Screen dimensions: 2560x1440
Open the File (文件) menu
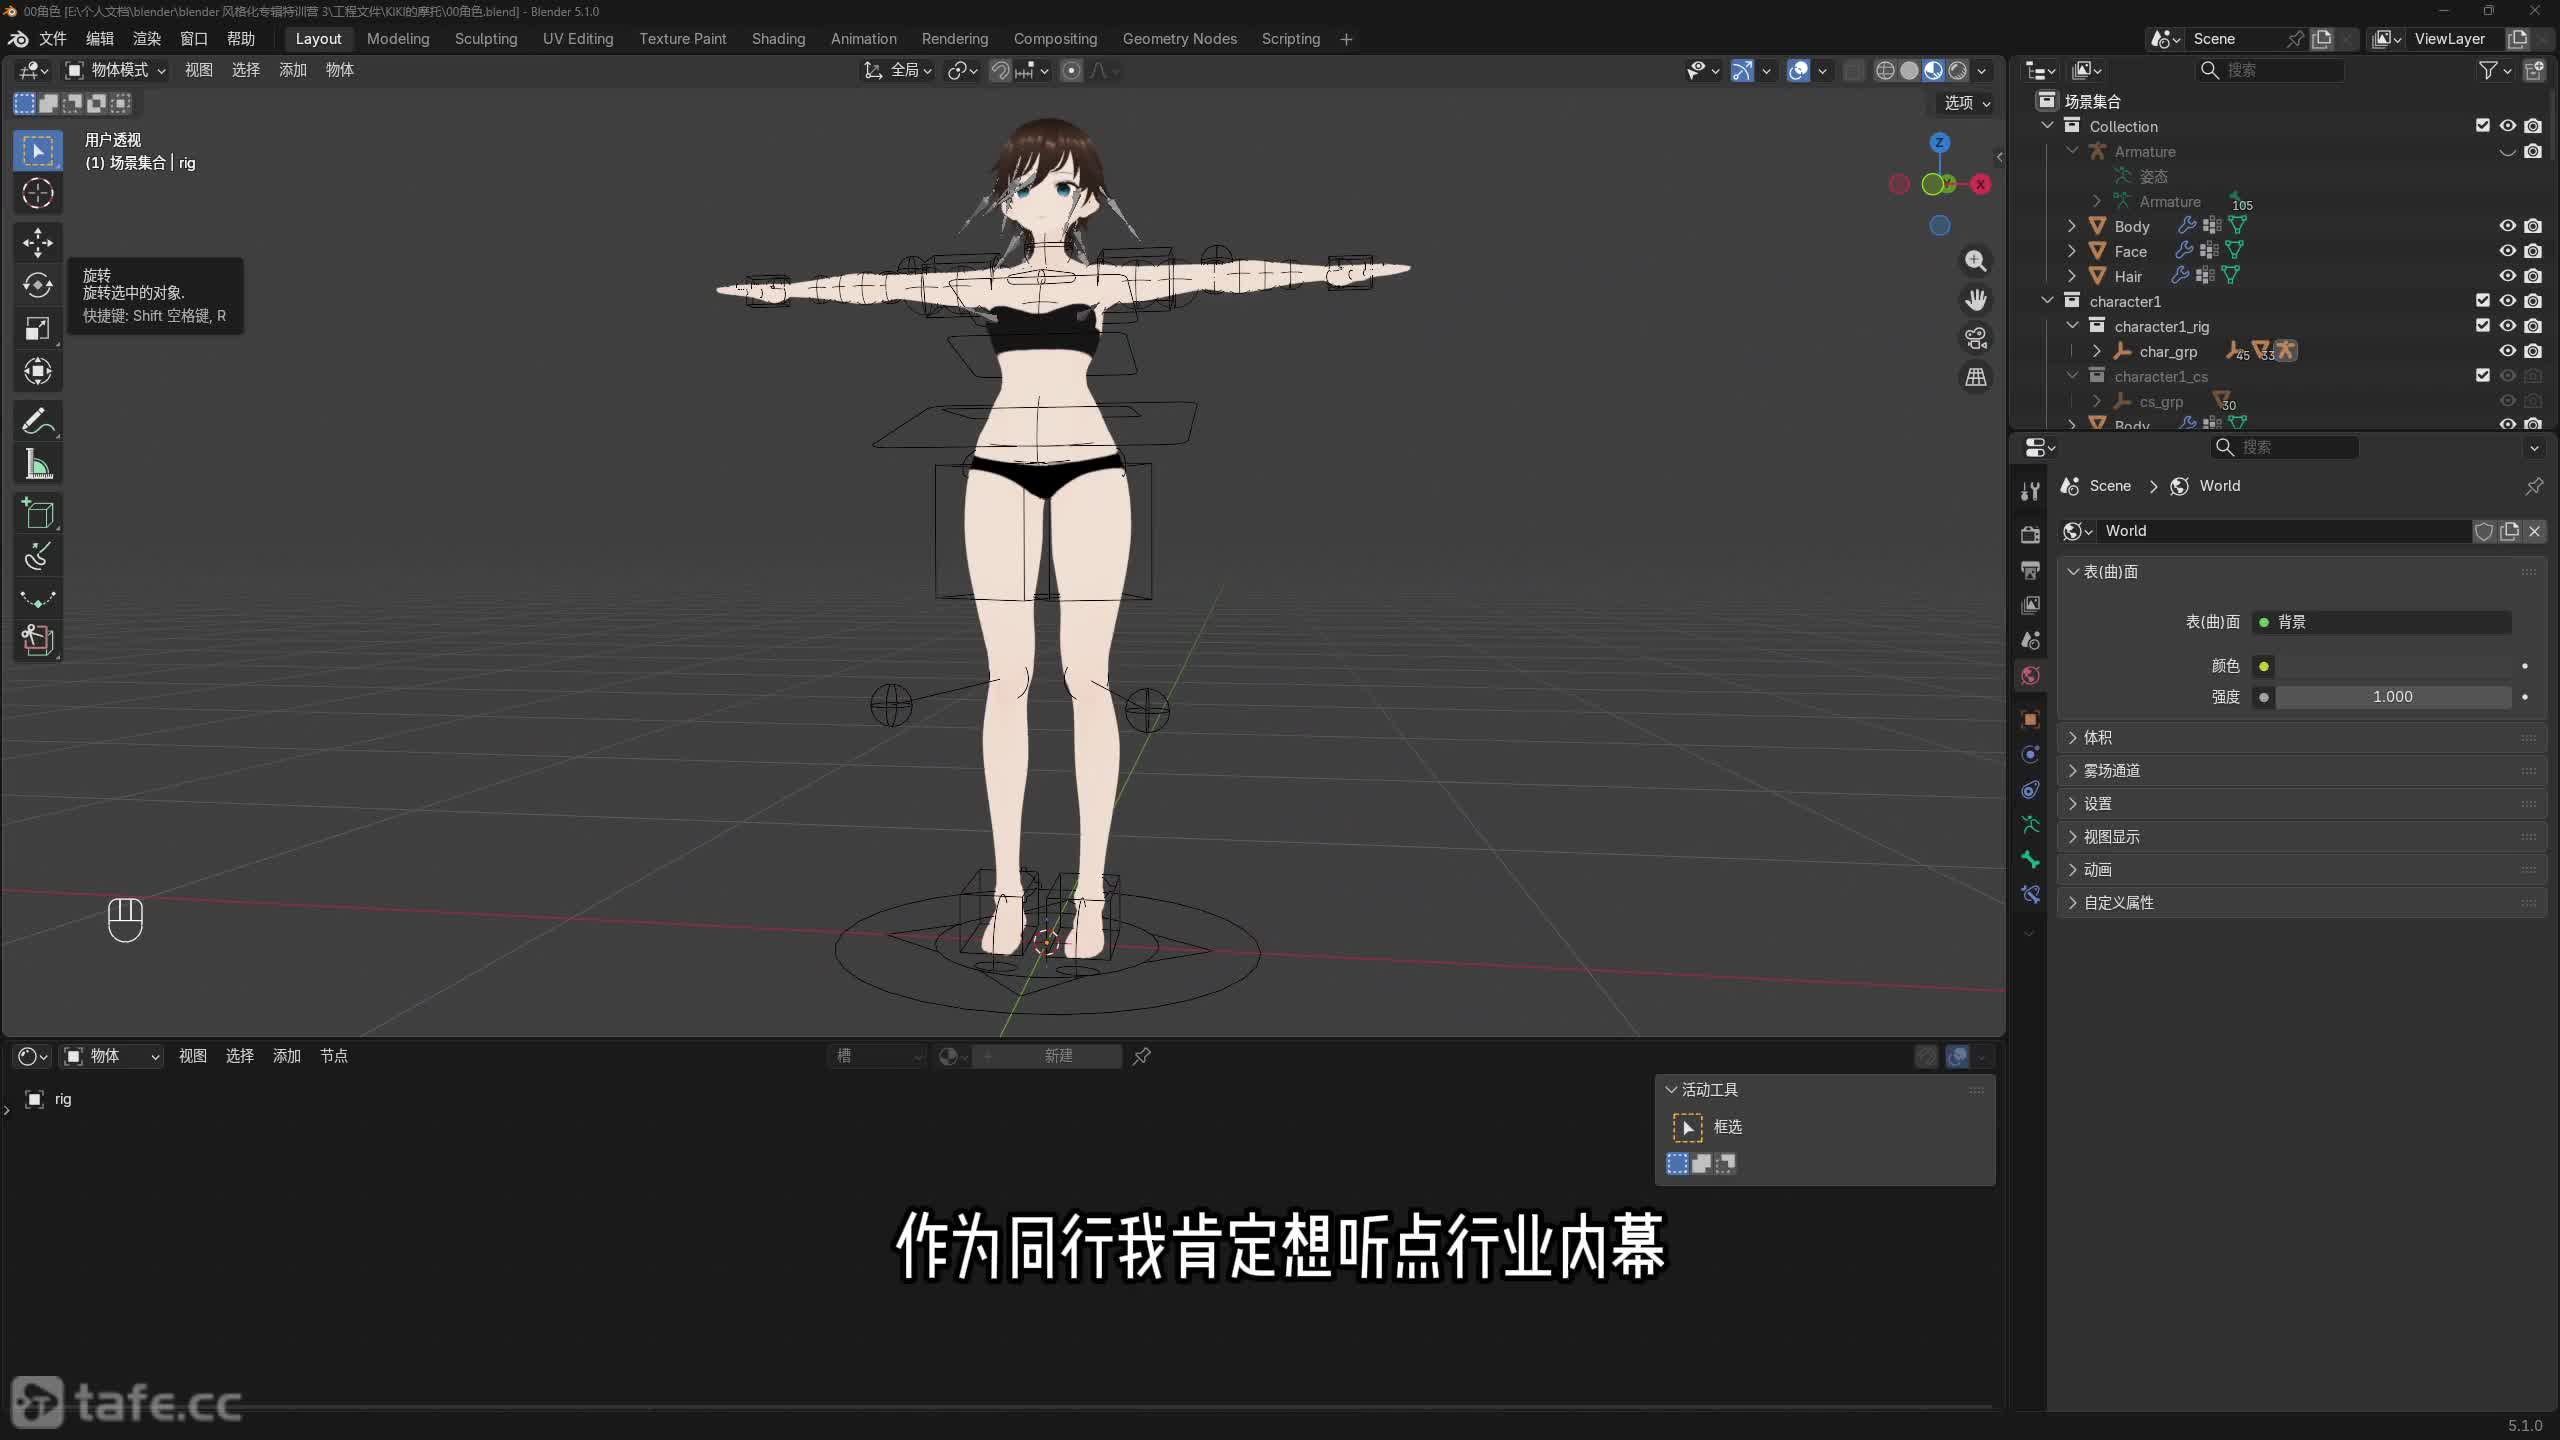click(x=53, y=39)
